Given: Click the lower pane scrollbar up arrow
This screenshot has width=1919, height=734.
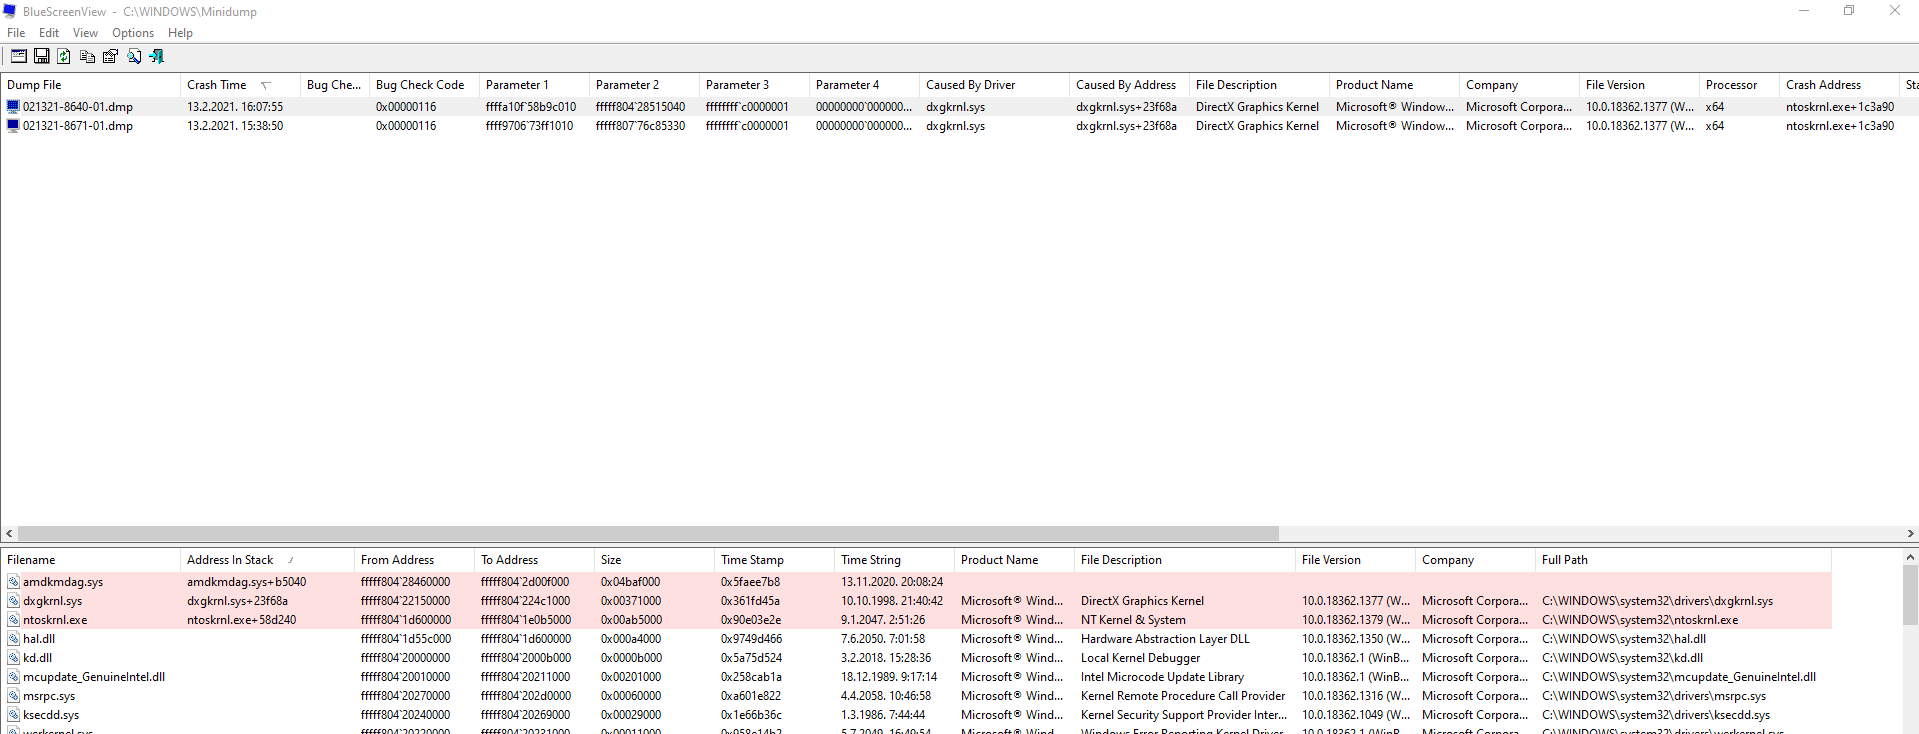Looking at the screenshot, I should [1910, 557].
